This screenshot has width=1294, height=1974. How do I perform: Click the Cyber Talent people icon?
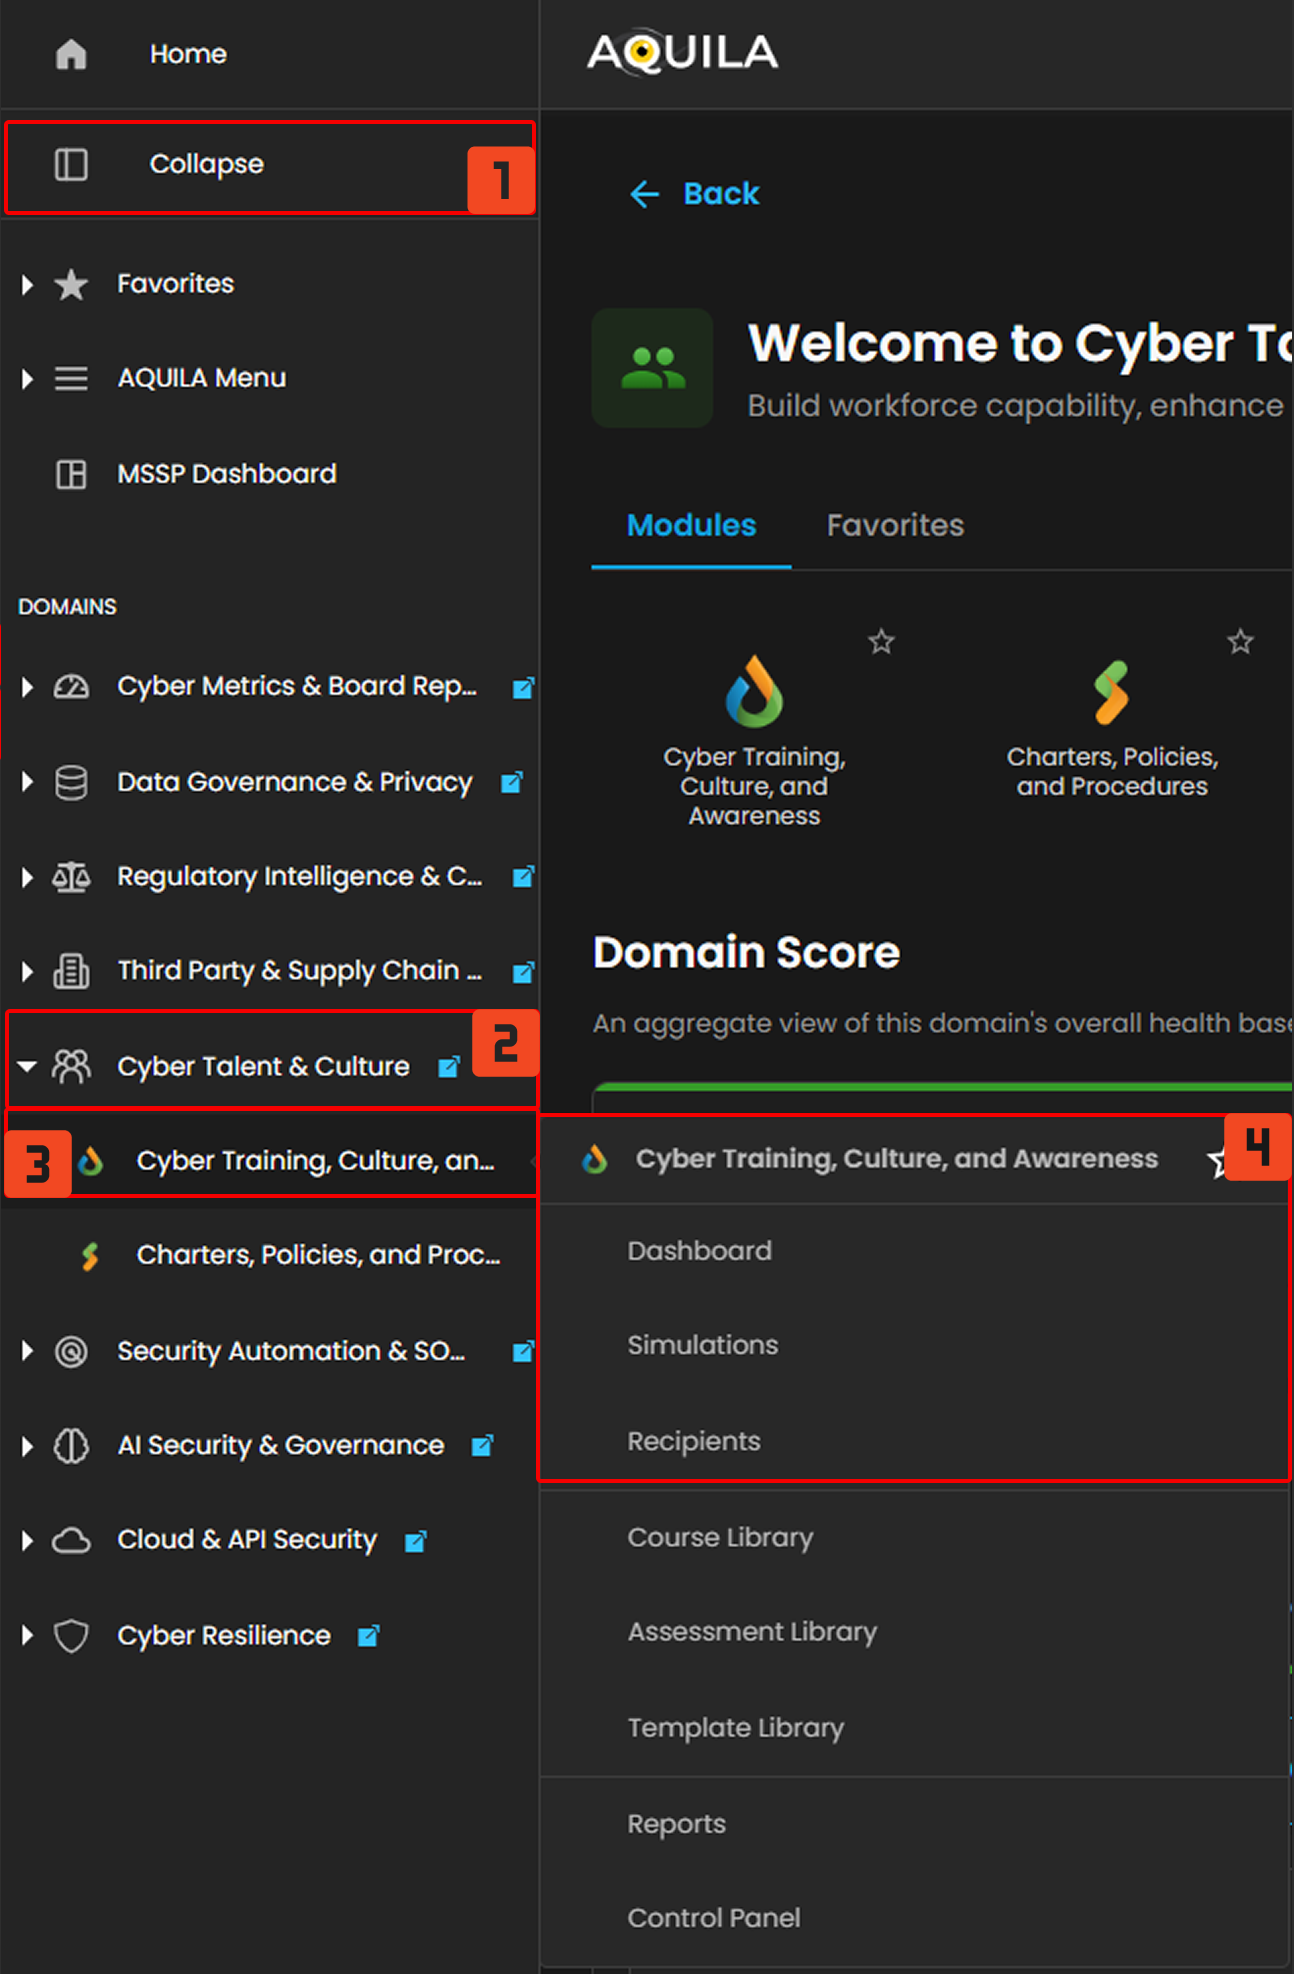(x=71, y=1067)
